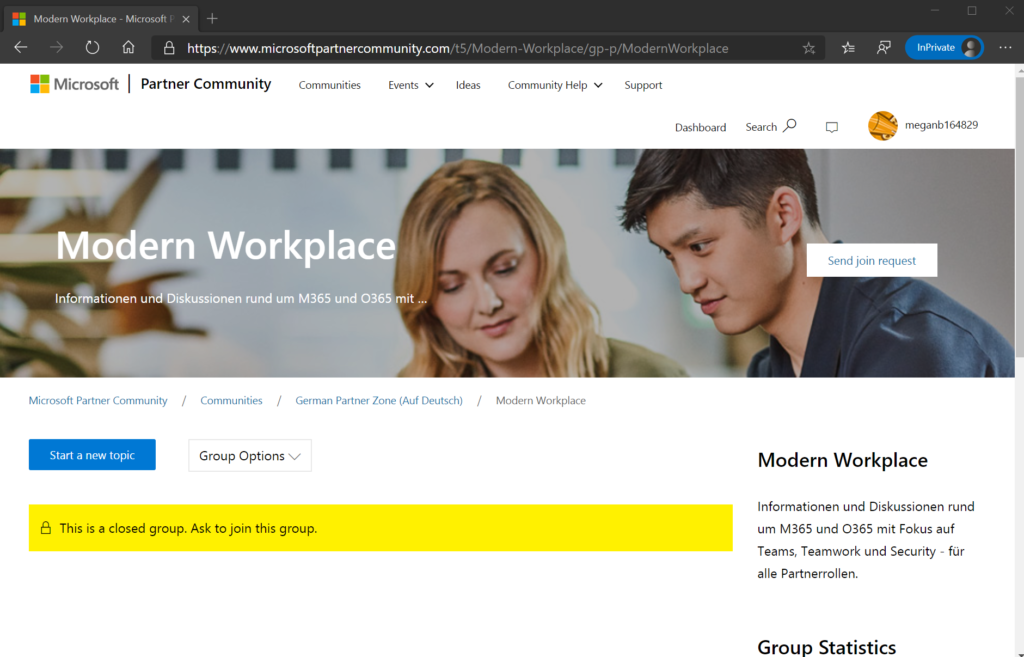
Task: Open browser settings and more menu
Action: [1006, 48]
